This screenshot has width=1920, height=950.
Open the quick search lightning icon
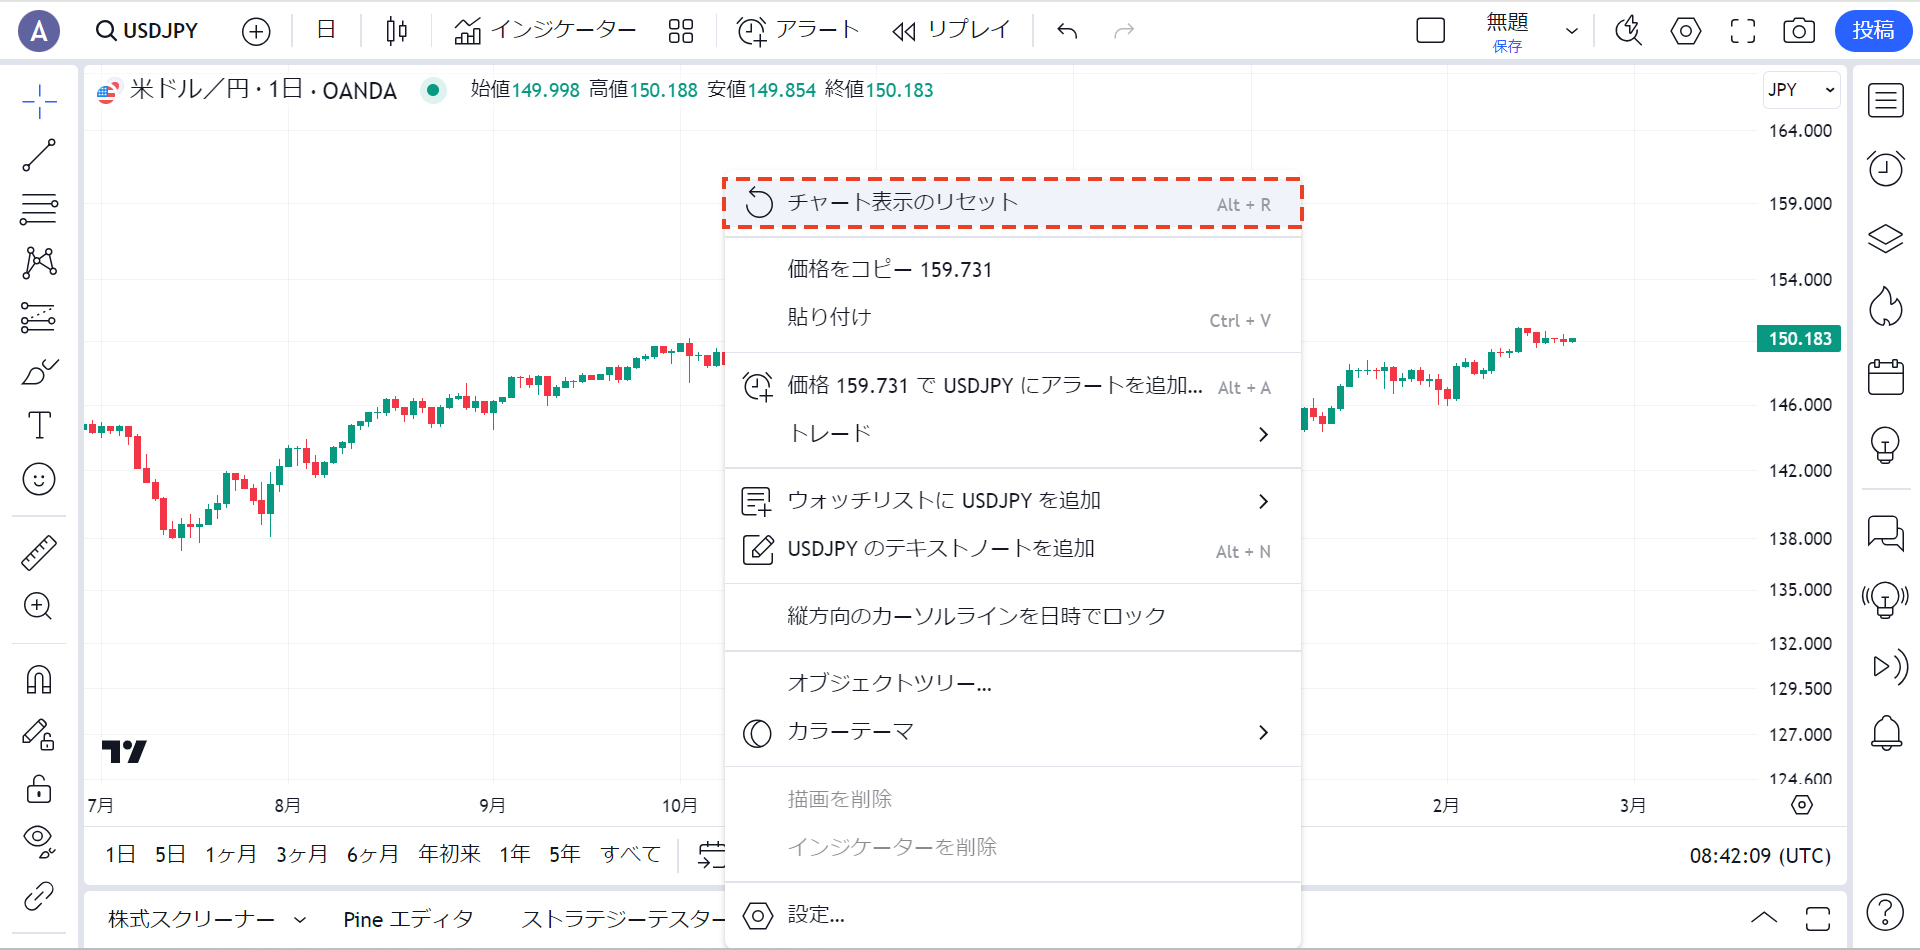coord(1628,31)
